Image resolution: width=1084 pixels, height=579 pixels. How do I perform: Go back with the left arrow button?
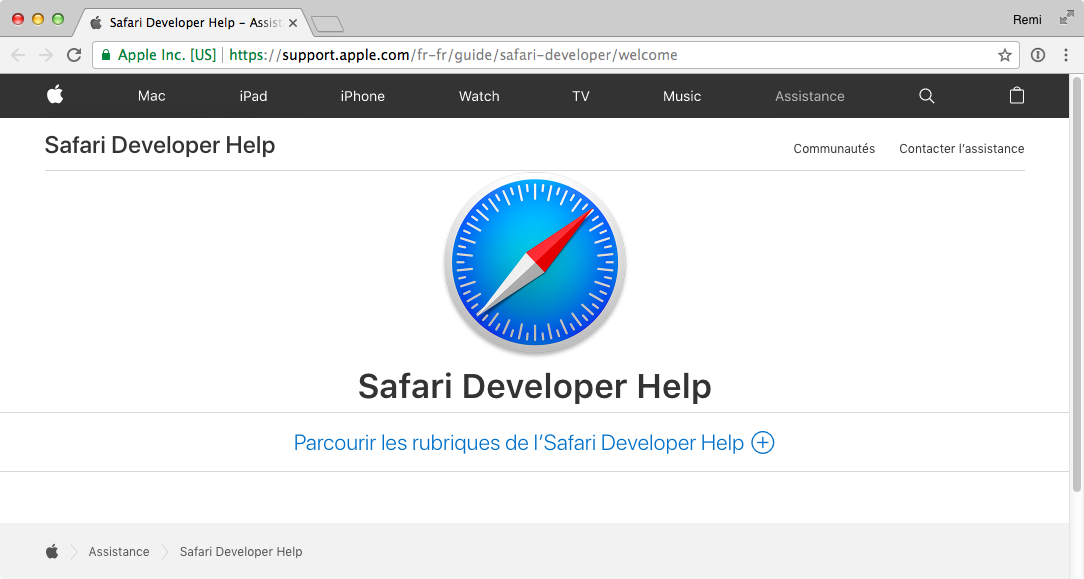(18, 55)
